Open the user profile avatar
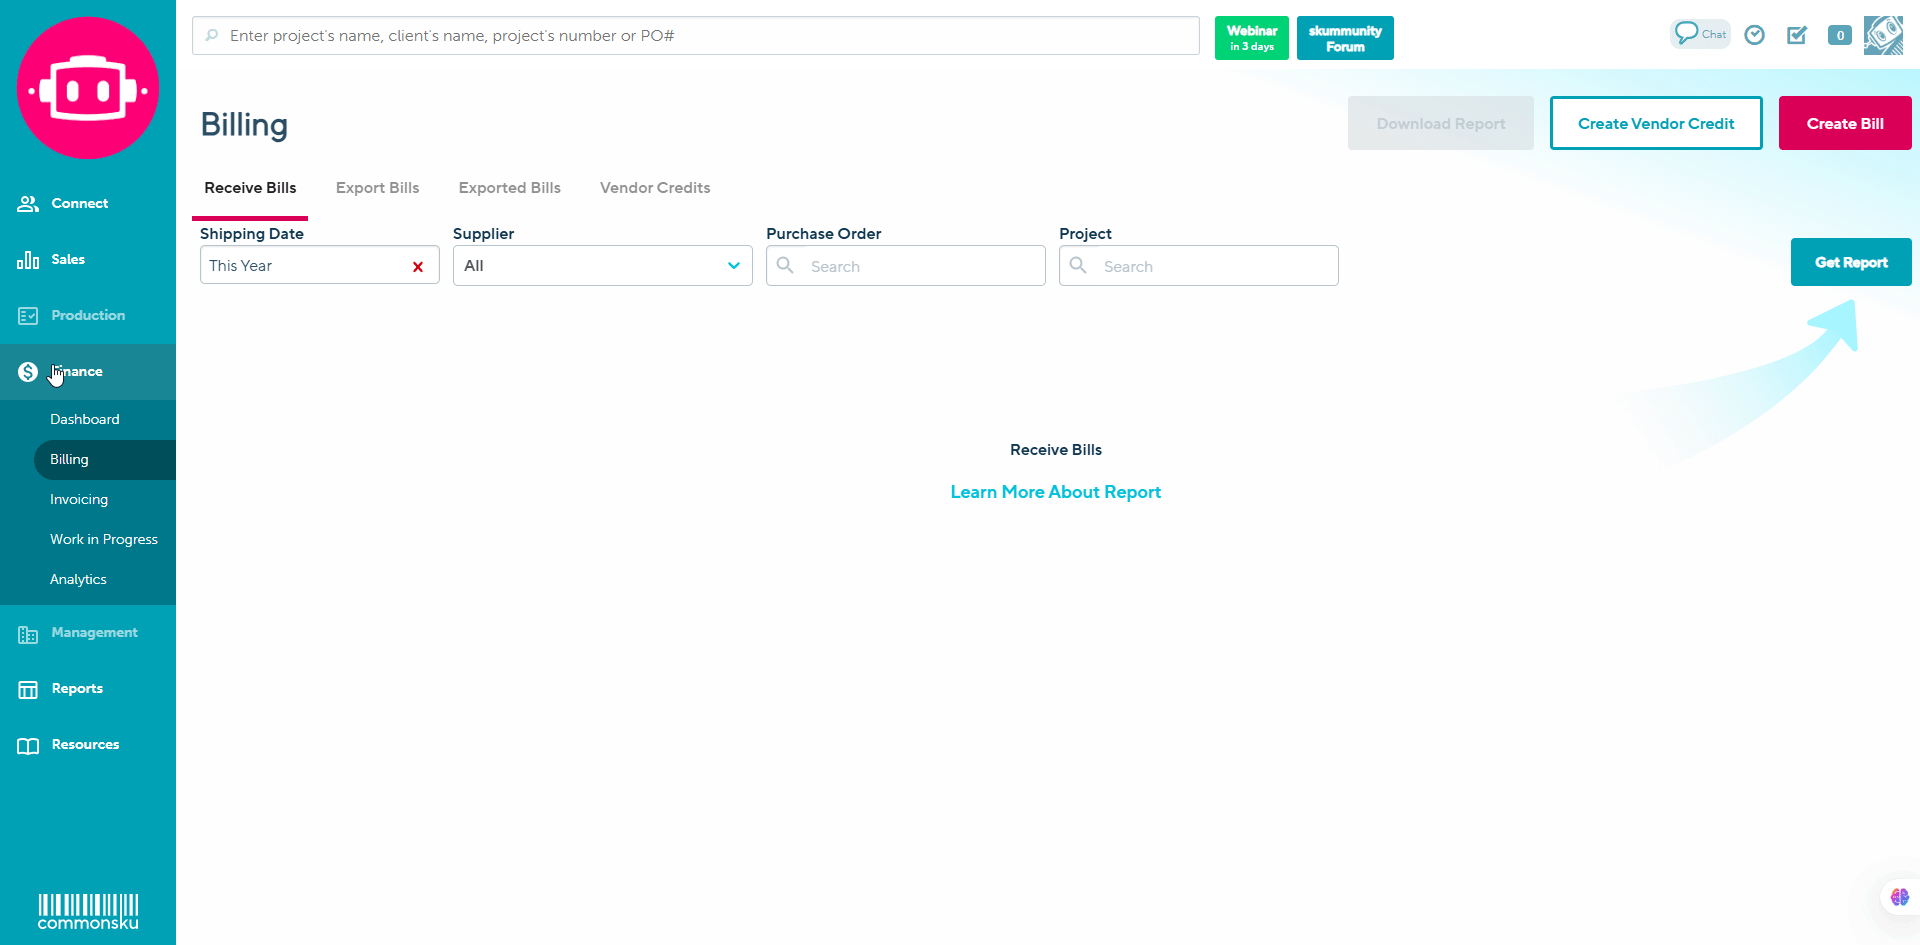 click(x=1883, y=36)
